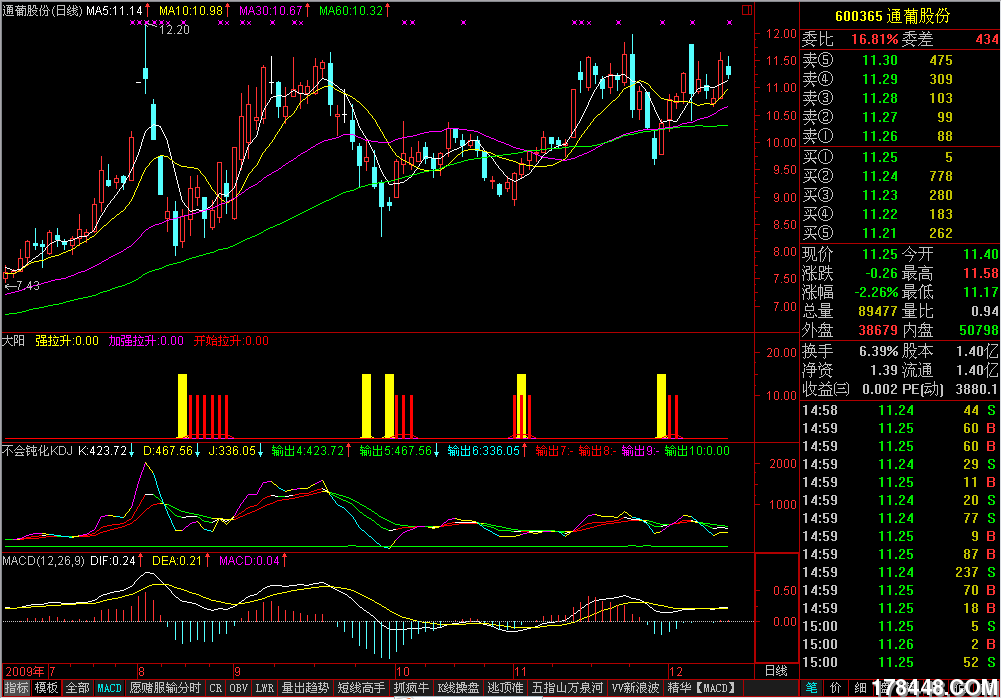This screenshot has height=699, width=1001.
Task: Switch to the 价 price tab
Action: pyautogui.click(x=835, y=688)
